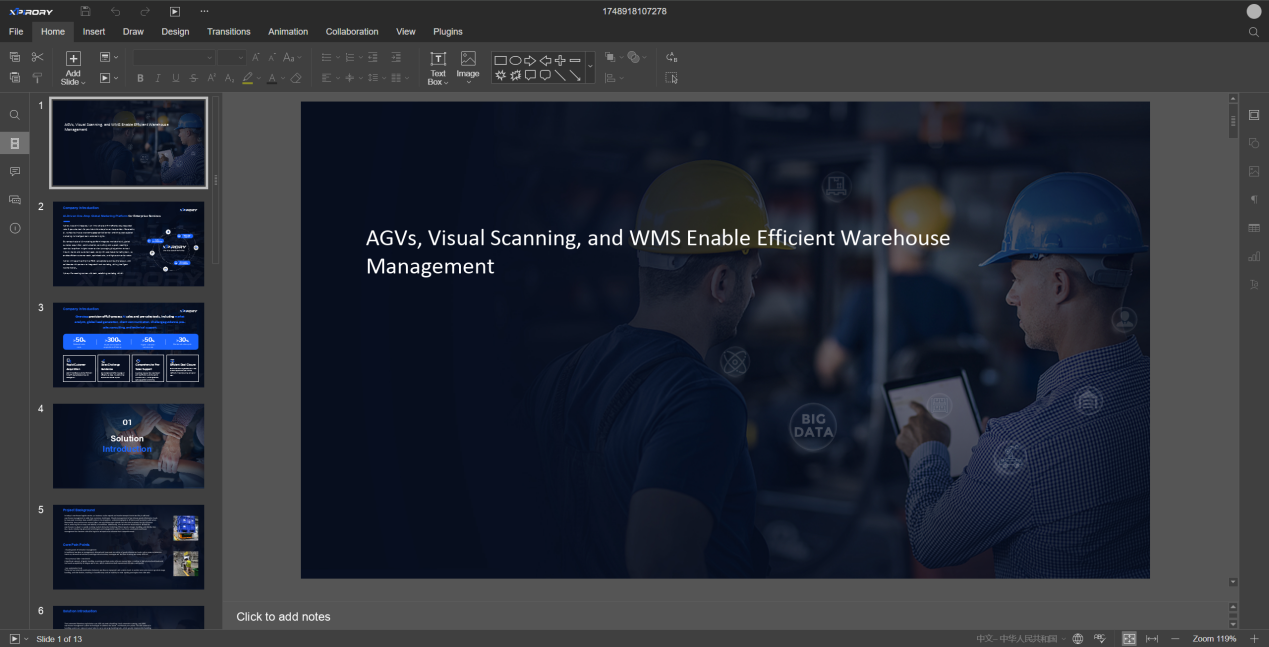The width and height of the screenshot is (1269, 647).
Task: Click the Save icon in title bar
Action: coord(85,11)
